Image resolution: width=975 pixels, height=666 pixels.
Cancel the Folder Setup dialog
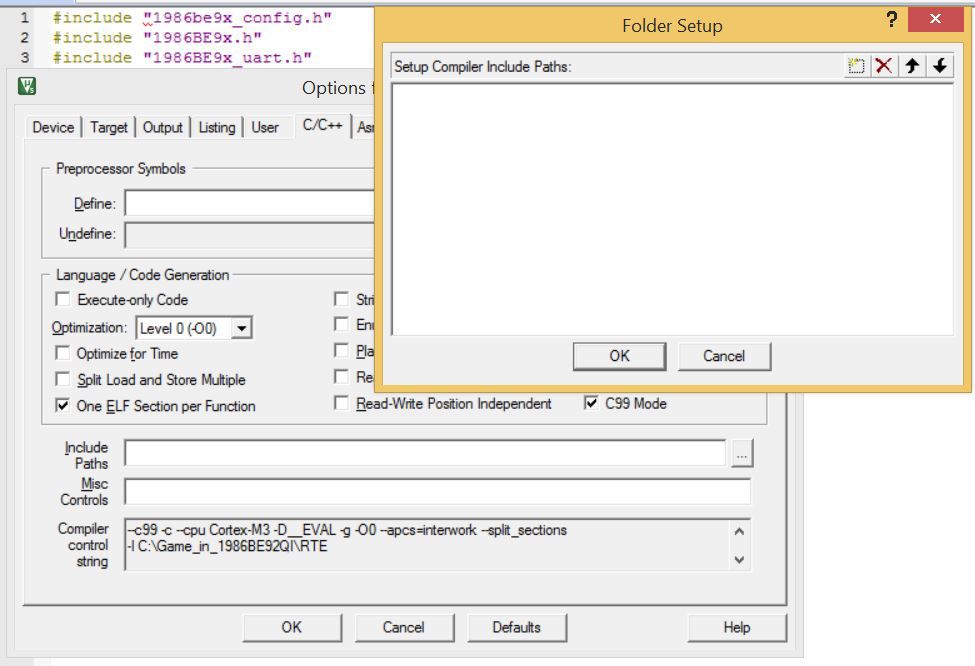(724, 356)
